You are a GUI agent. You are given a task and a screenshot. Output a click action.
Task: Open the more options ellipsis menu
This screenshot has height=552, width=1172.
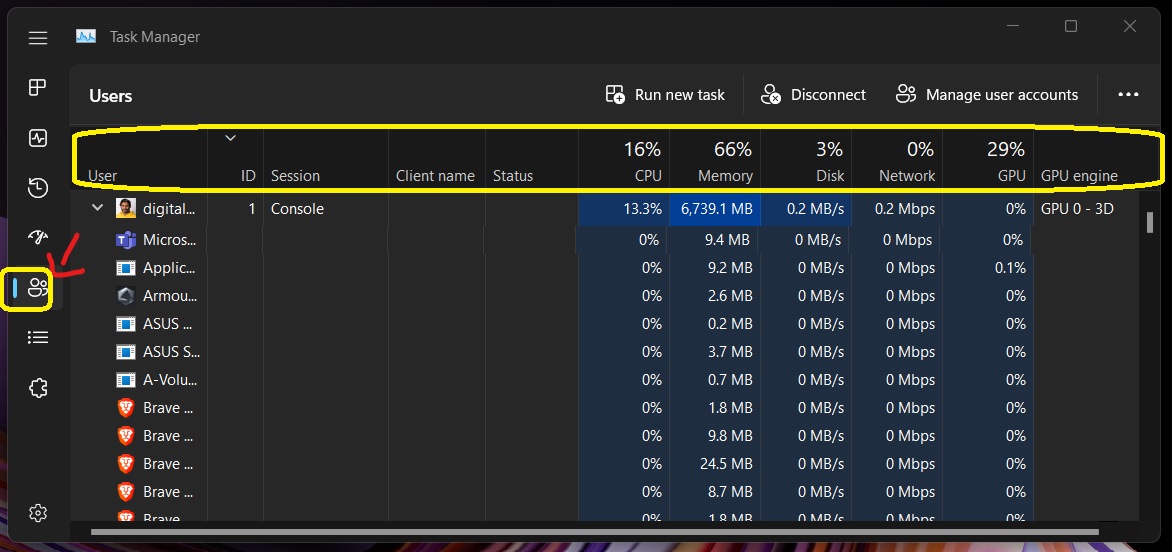[1128, 95]
